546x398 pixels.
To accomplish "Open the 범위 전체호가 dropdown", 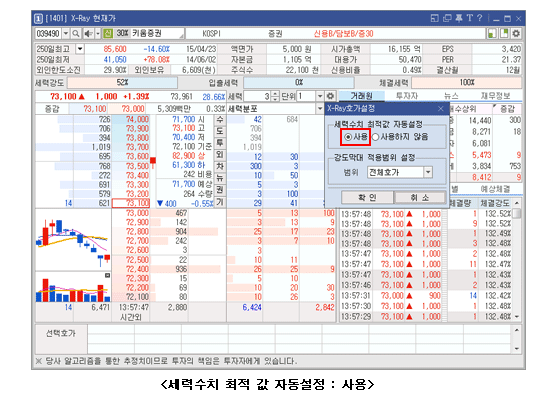I will pyautogui.click(x=428, y=172).
